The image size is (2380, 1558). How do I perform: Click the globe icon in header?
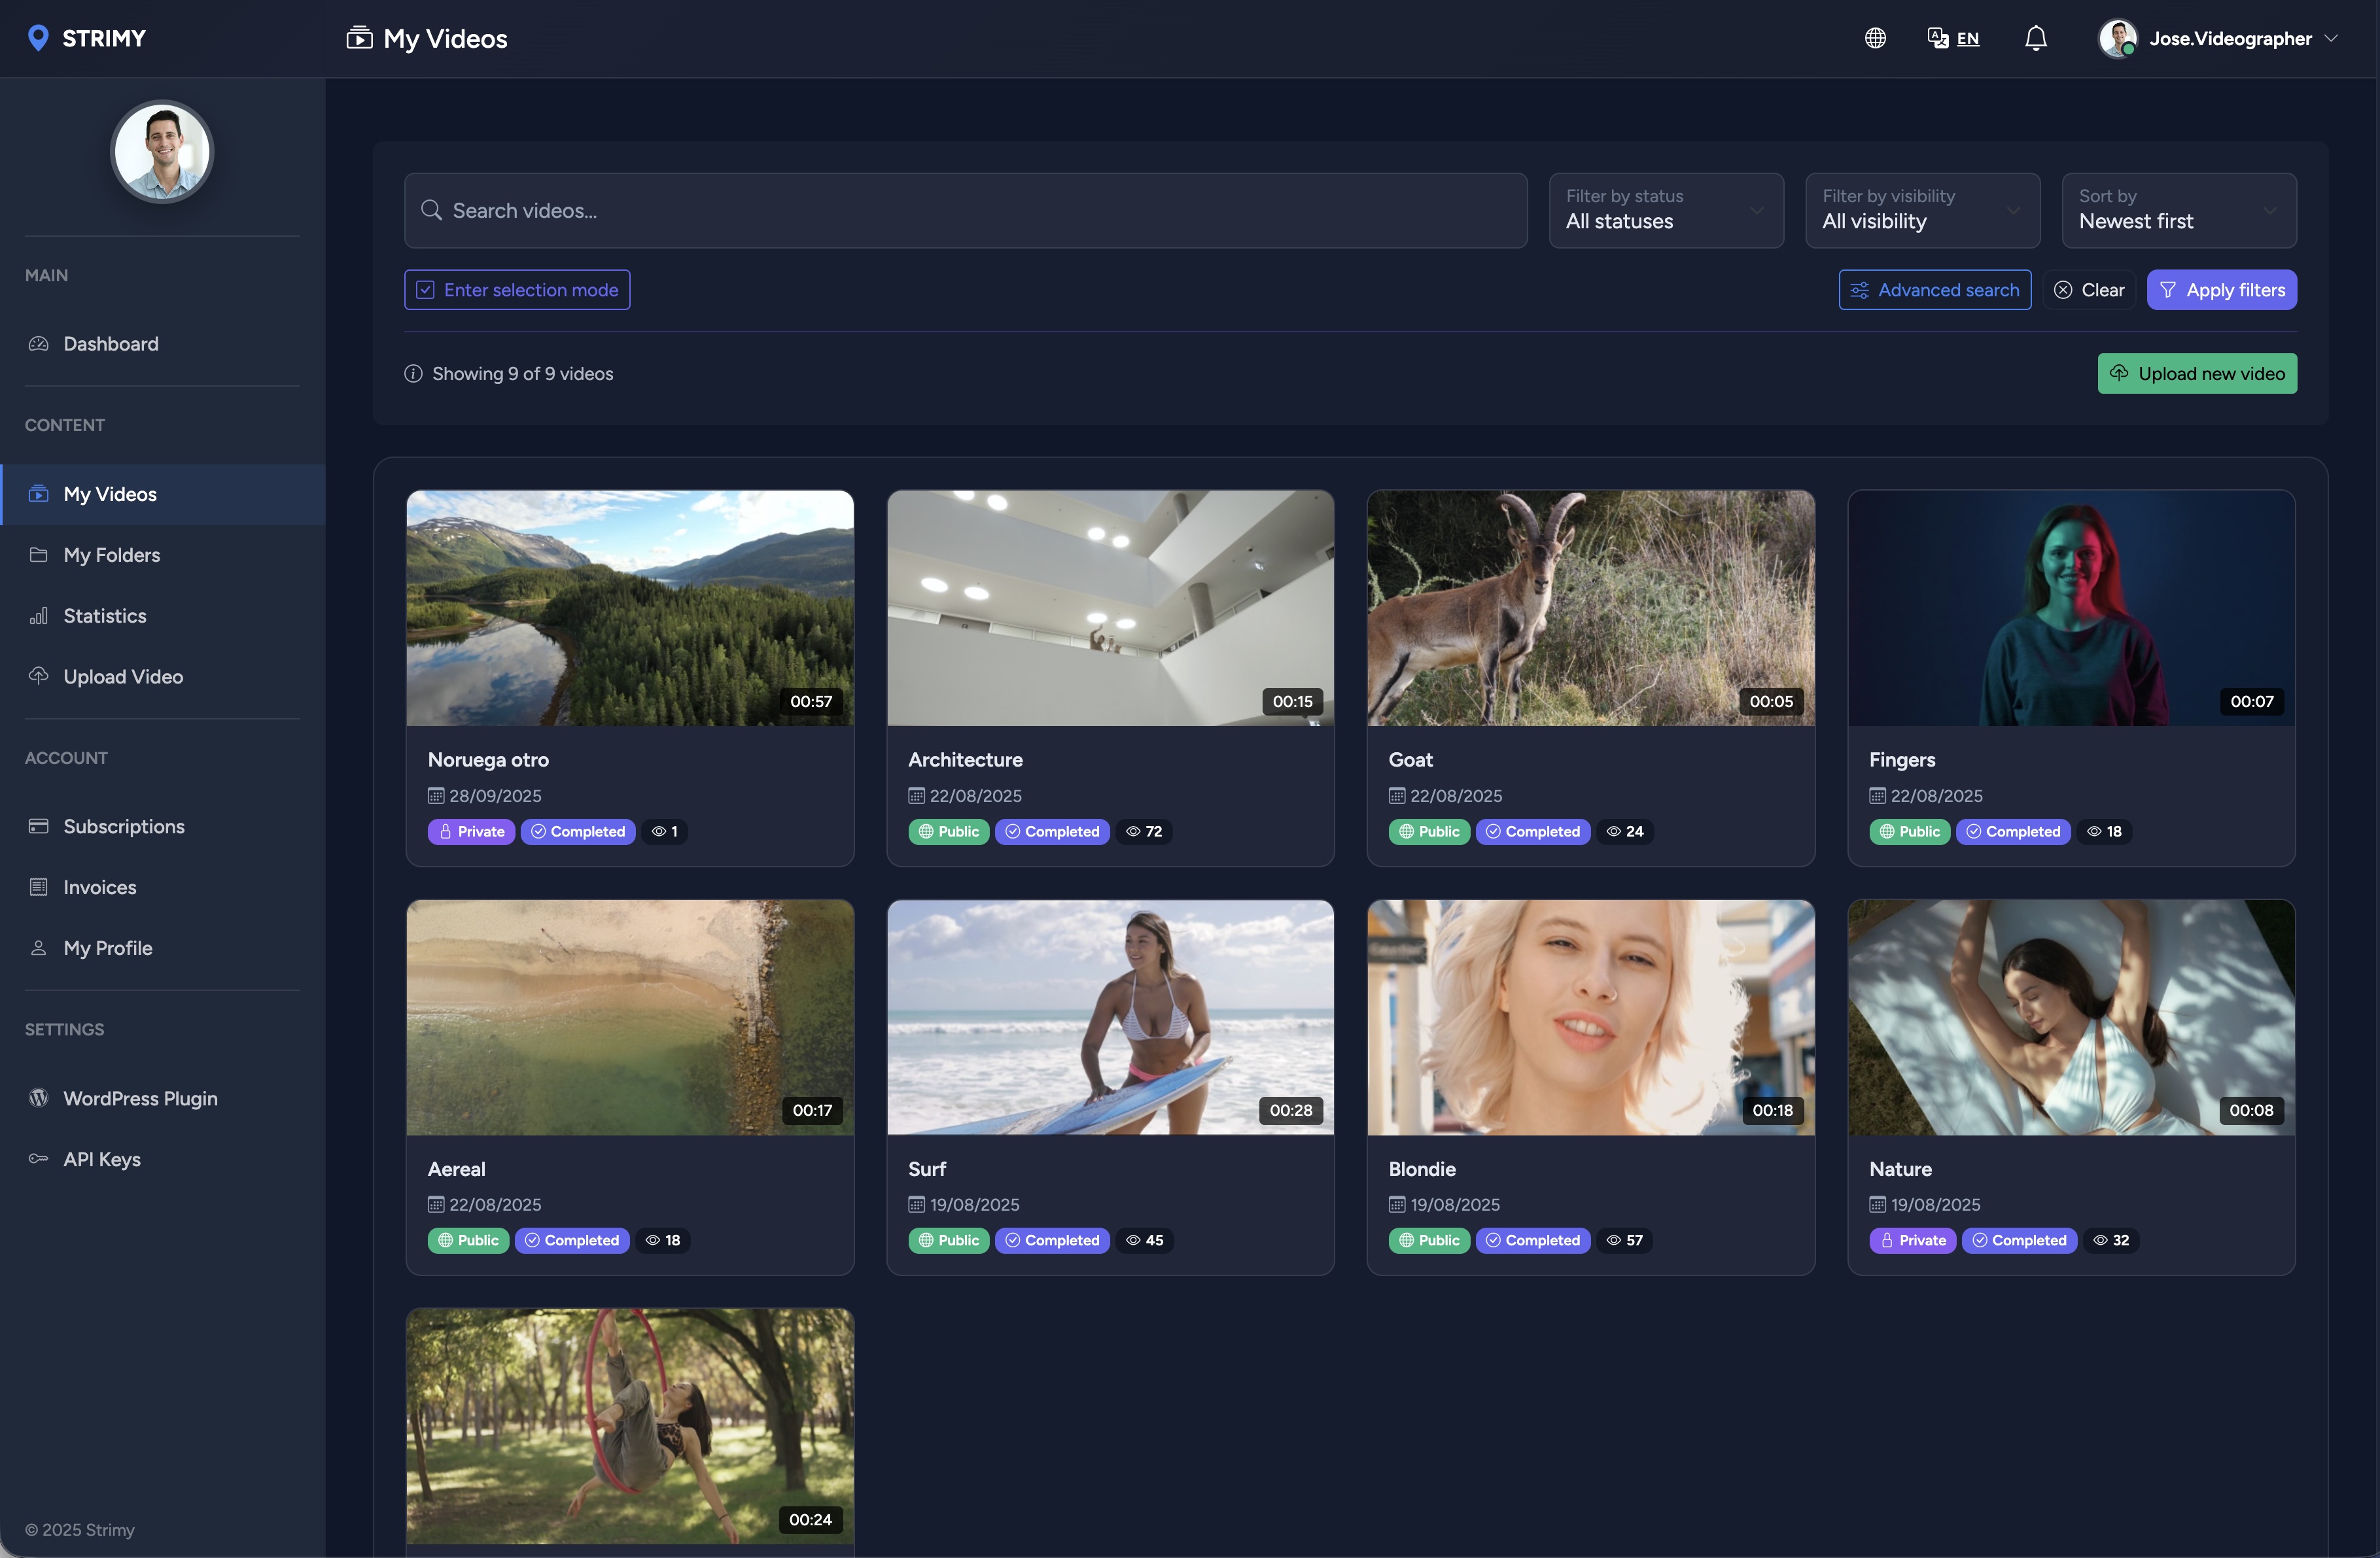[1875, 38]
